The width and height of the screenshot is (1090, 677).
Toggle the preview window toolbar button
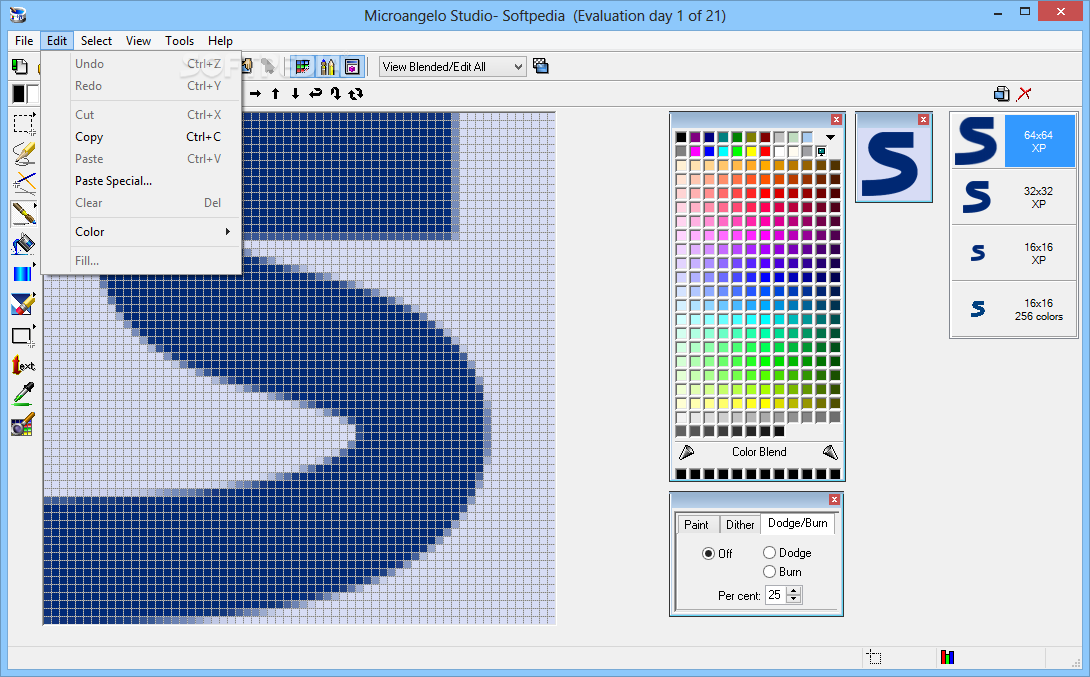352,67
